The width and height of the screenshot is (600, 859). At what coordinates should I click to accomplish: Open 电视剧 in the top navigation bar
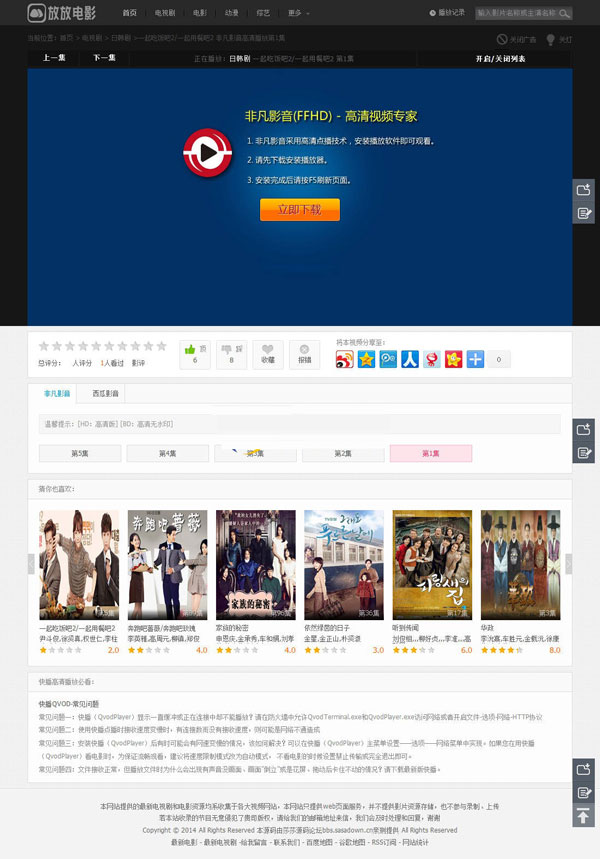pyautogui.click(x=165, y=13)
